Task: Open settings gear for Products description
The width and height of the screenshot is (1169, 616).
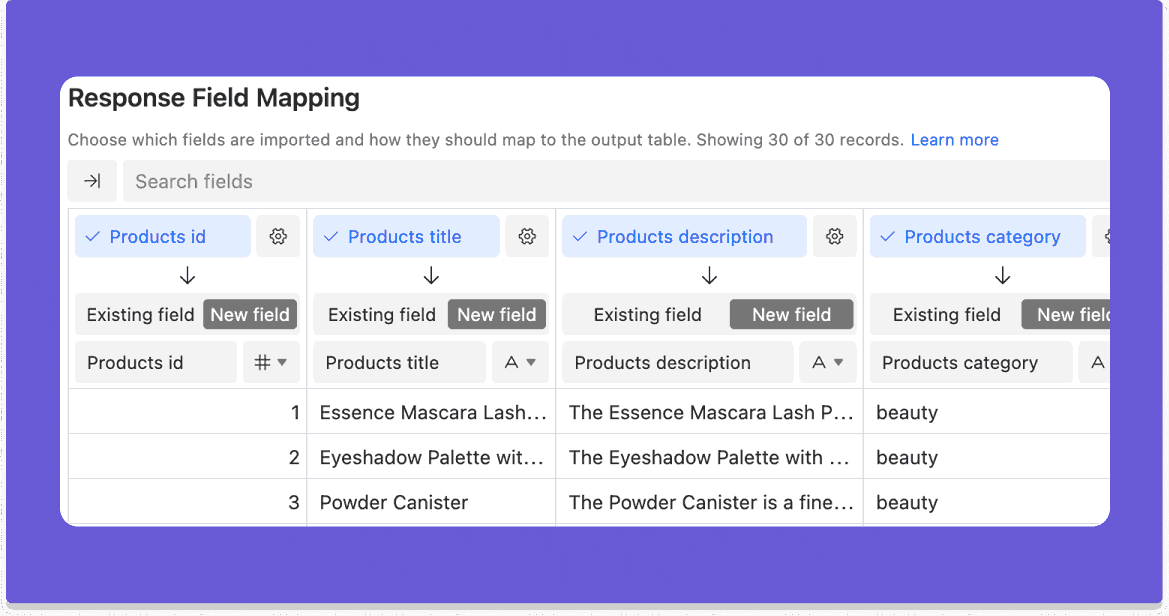Action: tap(834, 237)
